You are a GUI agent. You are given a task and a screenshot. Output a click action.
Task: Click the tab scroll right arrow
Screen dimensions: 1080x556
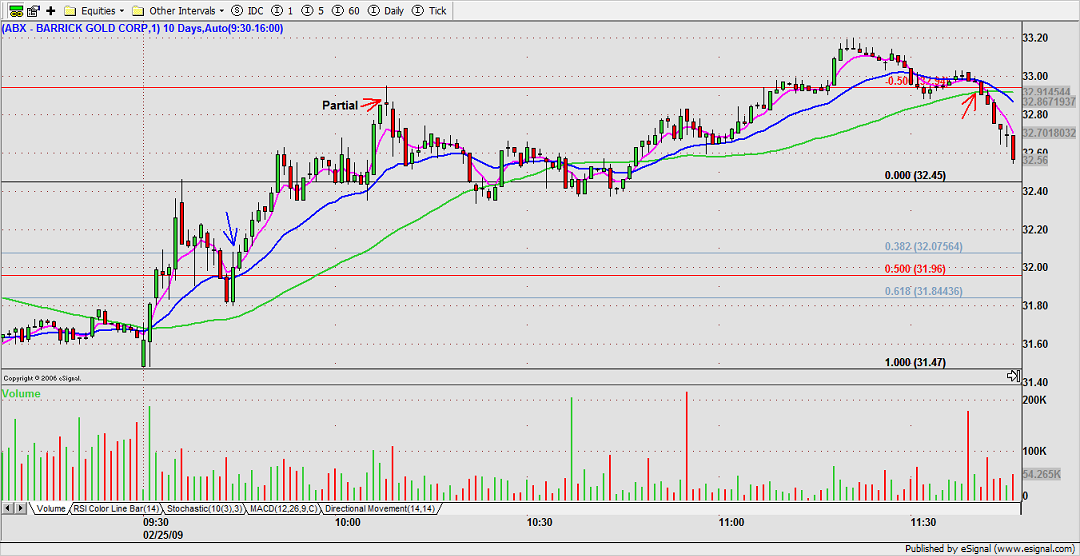[x=19, y=508]
